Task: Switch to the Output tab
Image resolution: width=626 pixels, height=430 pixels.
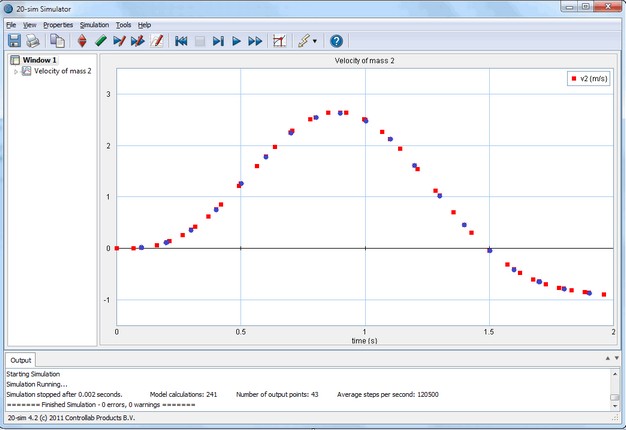Action: (20, 359)
